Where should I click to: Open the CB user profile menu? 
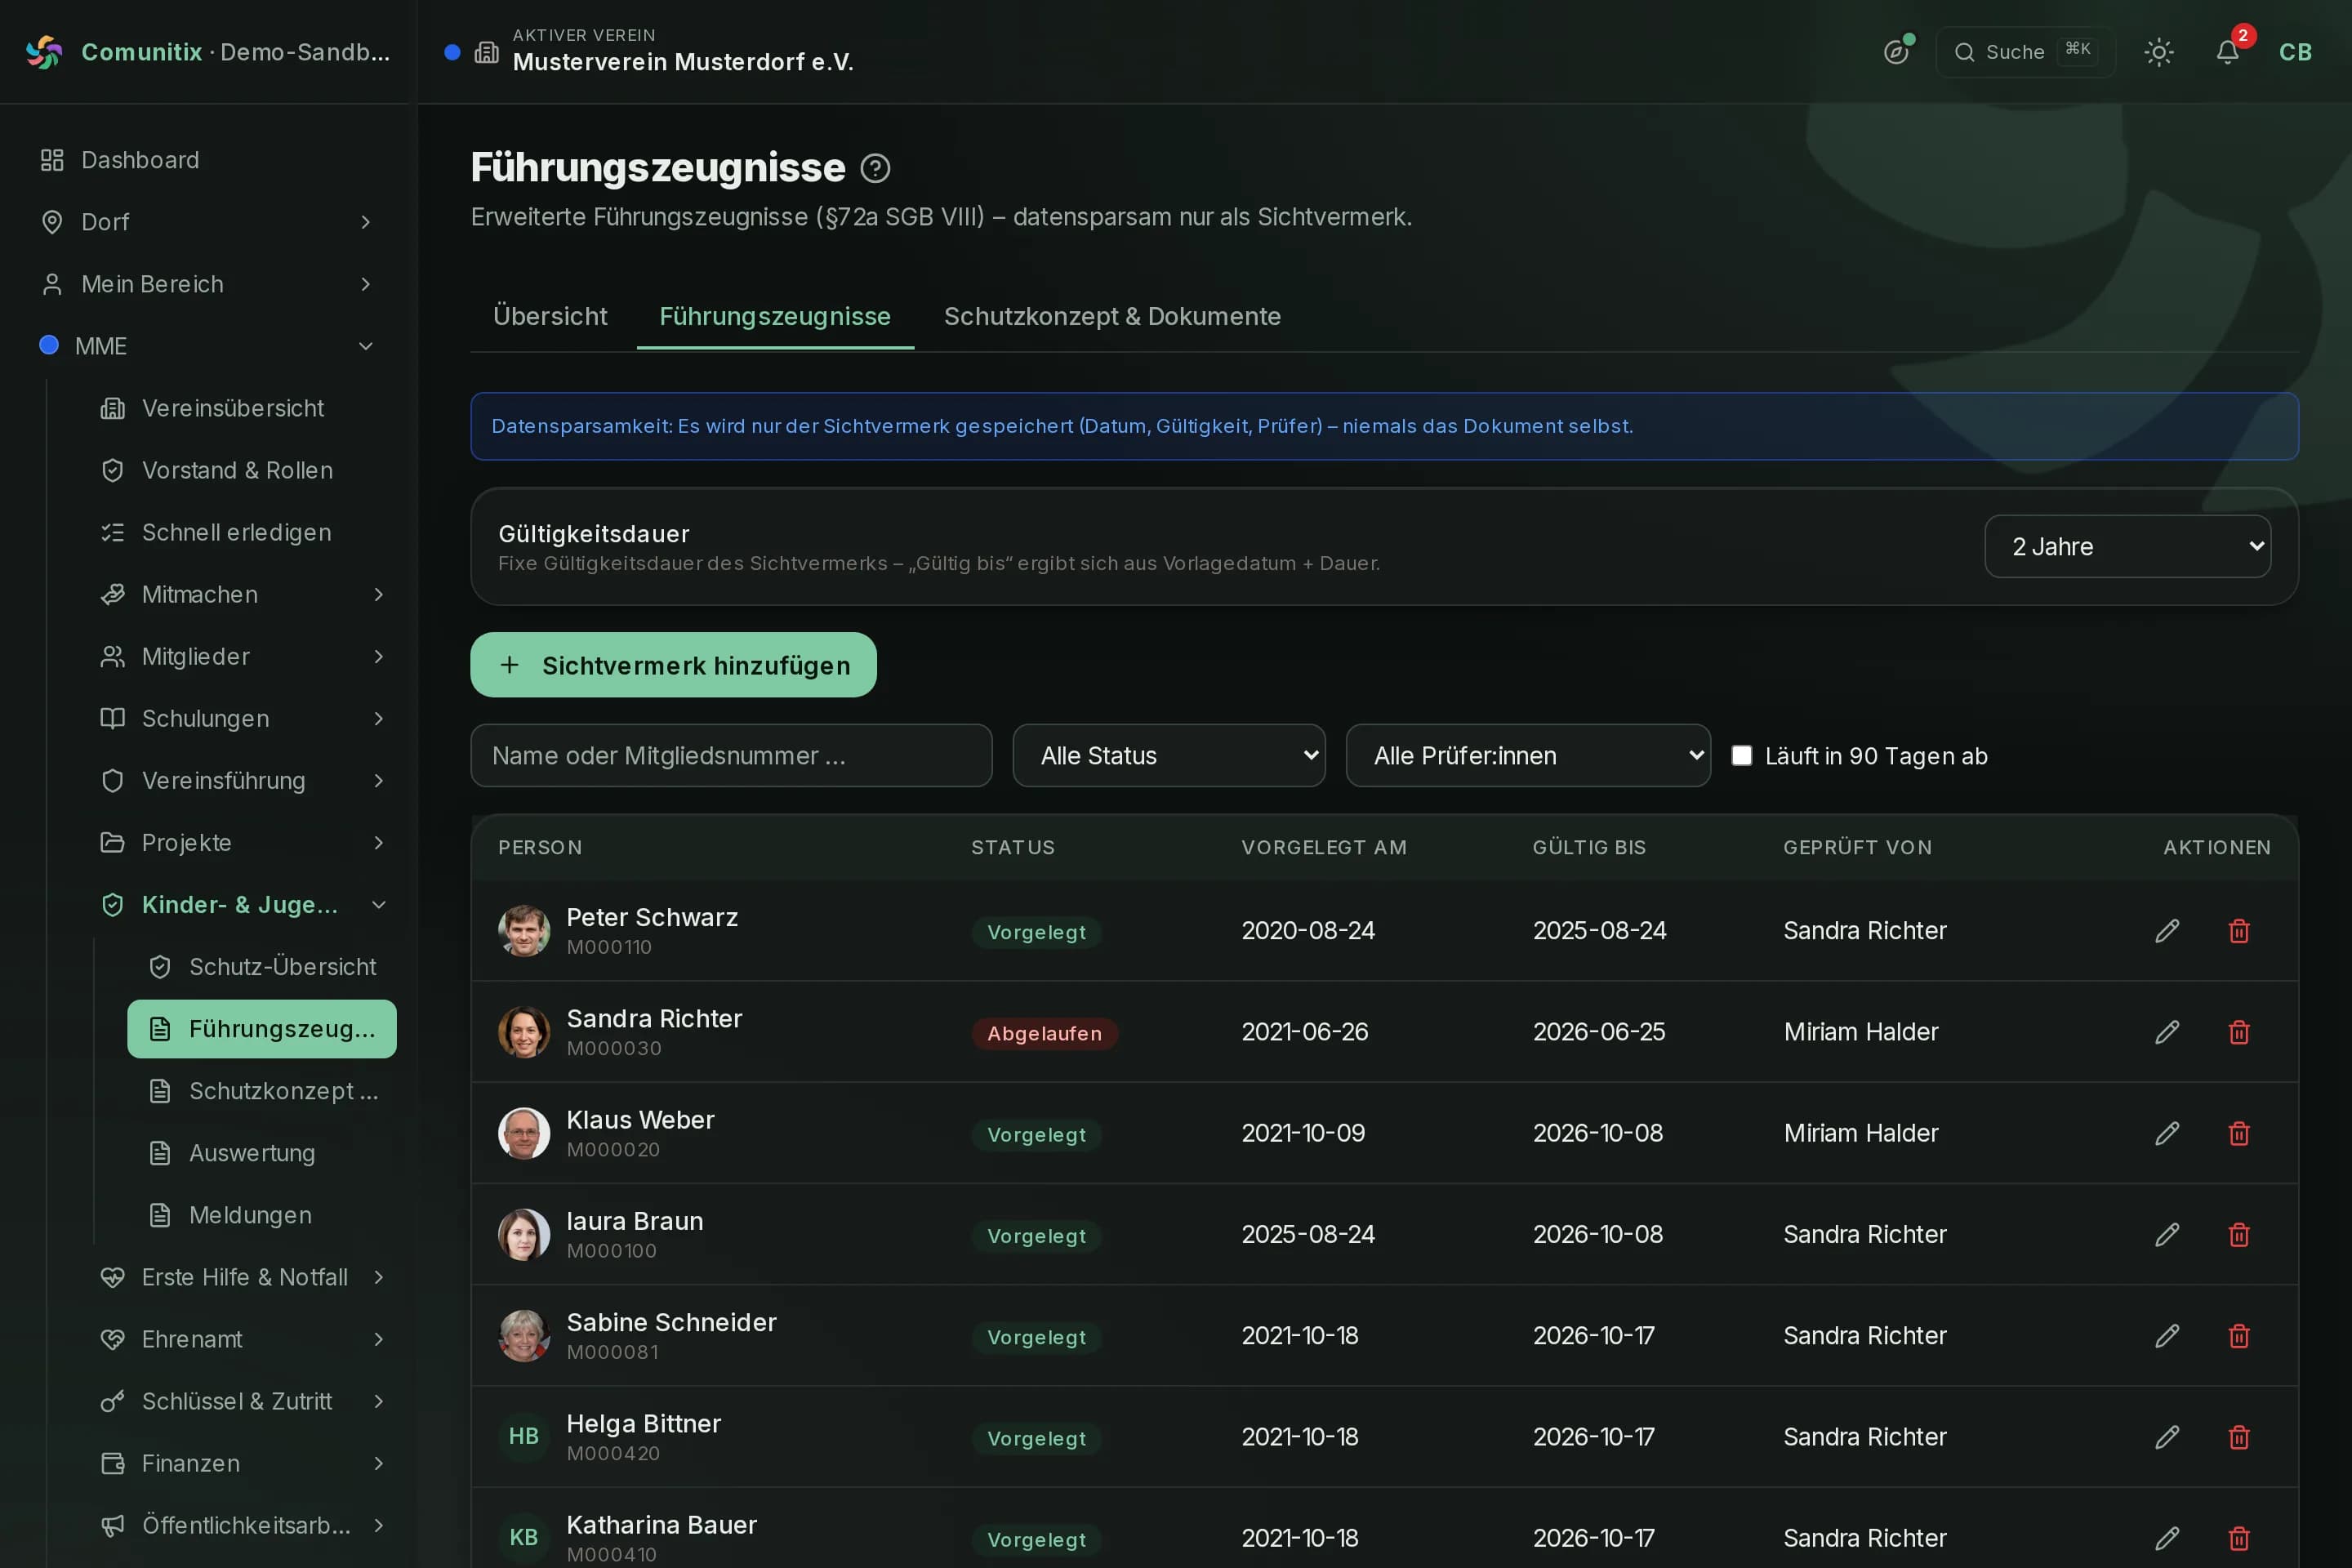click(2295, 52)
